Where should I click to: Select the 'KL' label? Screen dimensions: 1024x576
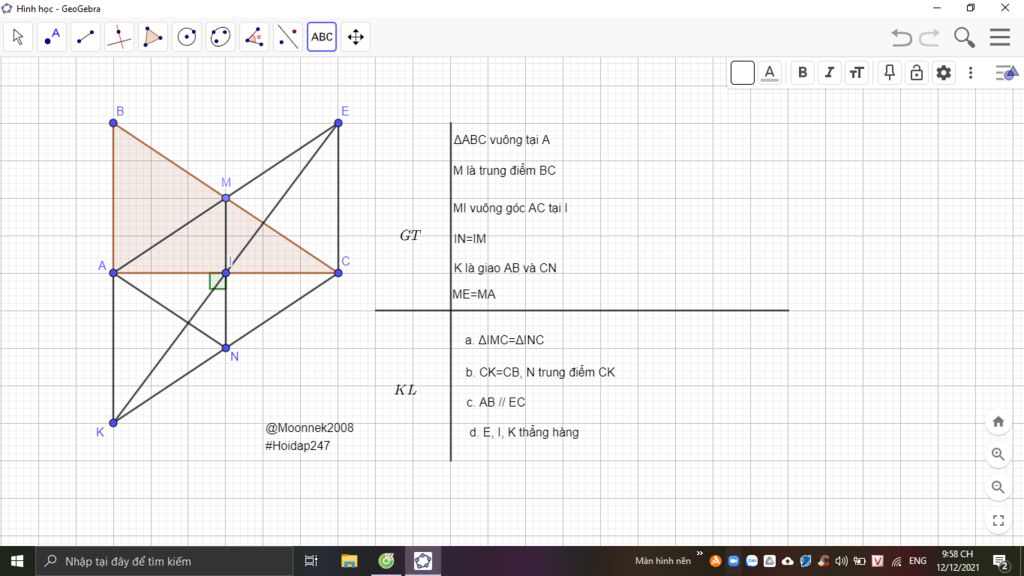pyautogui.click(x=406, y=390)
